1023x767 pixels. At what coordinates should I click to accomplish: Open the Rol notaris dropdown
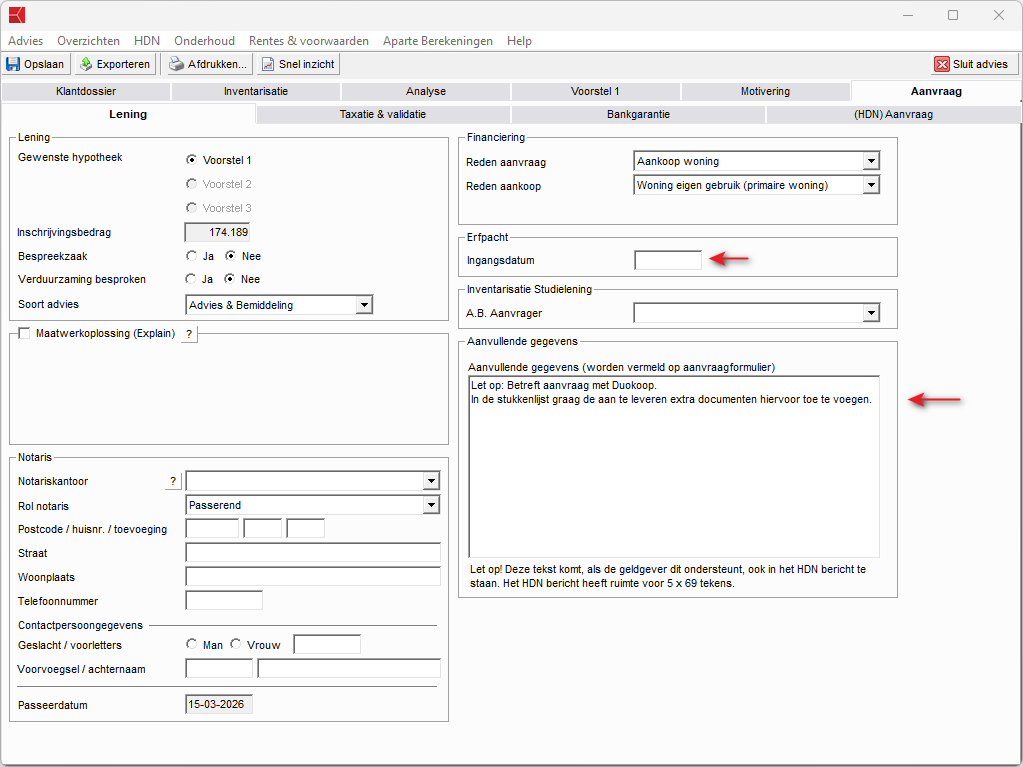431,505
